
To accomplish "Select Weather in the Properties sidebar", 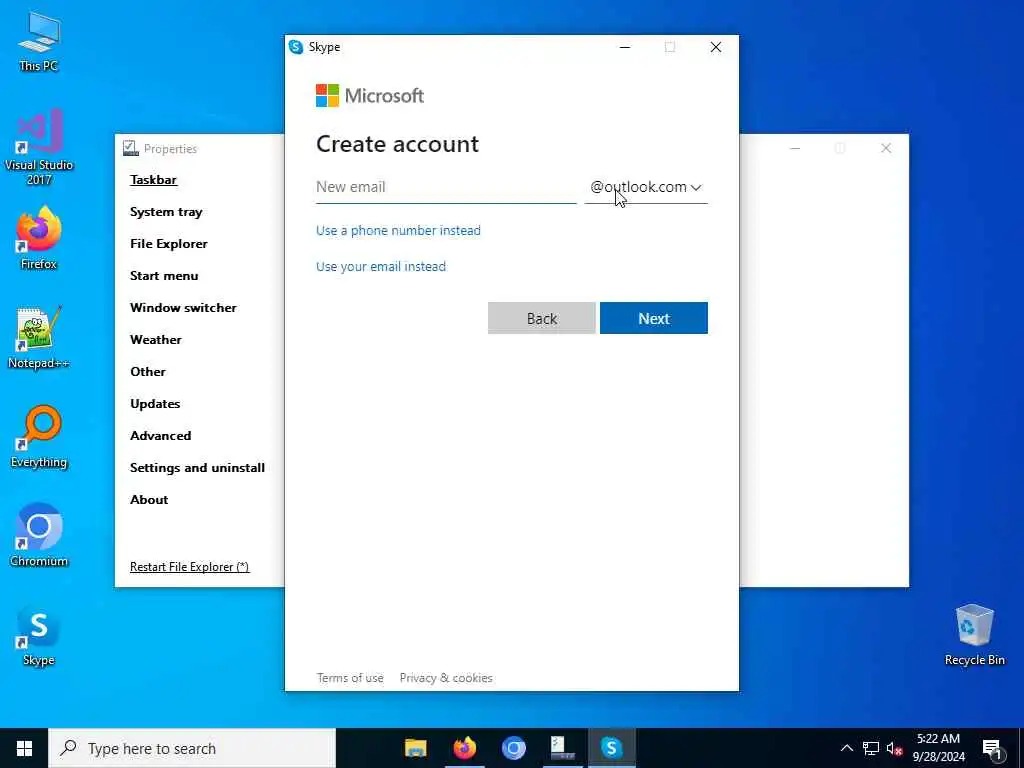I will click(x=155, y=340).
